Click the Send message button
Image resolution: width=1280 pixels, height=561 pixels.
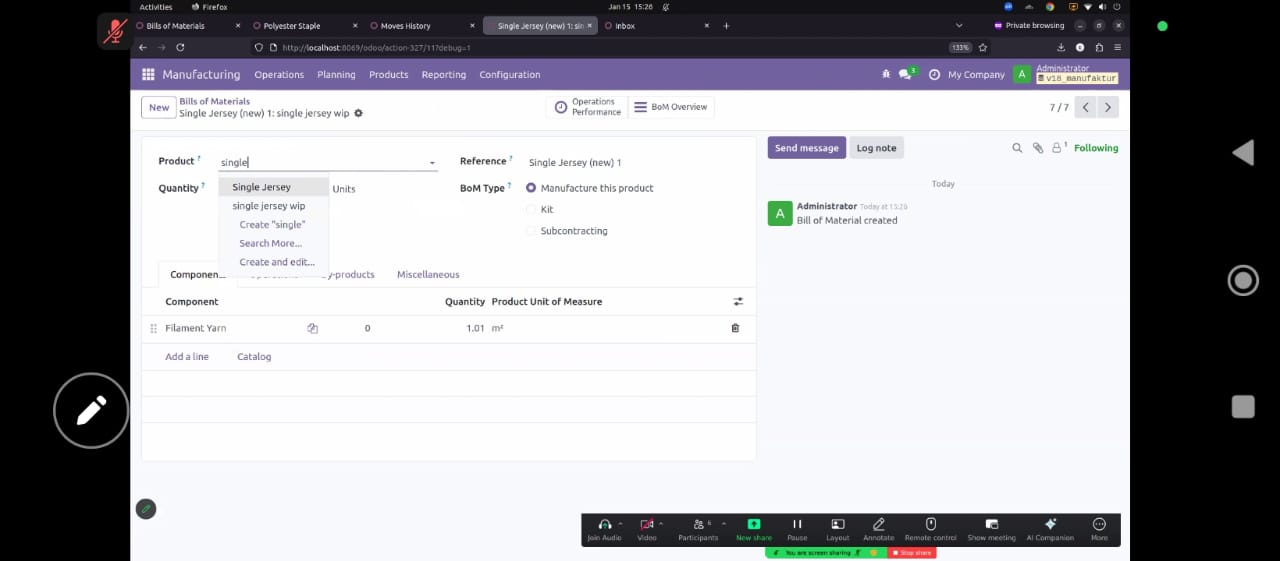click(x=806, y=148)
